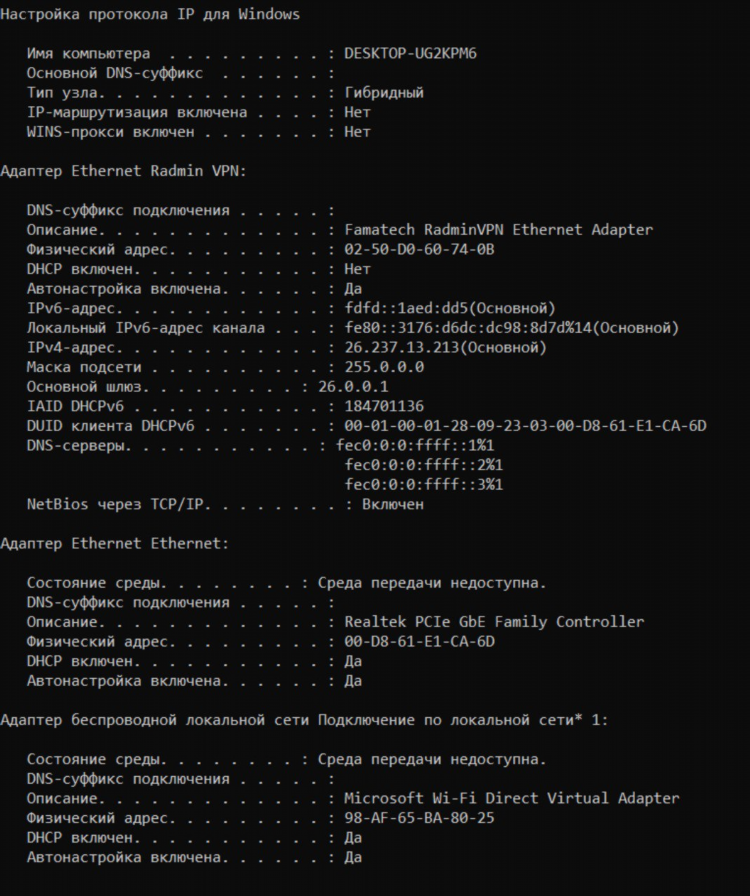Click the Realtek MAC address 00-D8-61-E1-CA-6D
This screenshot has width=750, height=896.
[x=419, y=642]
